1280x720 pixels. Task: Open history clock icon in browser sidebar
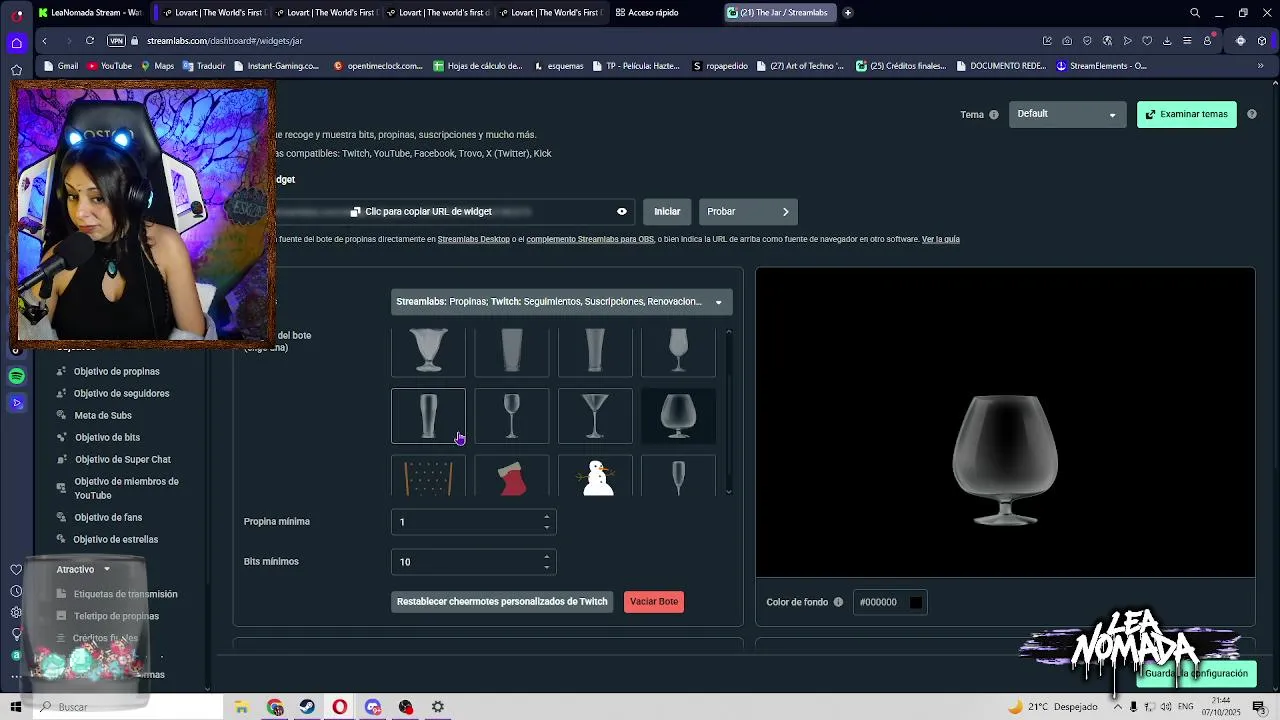coord(16,591)
